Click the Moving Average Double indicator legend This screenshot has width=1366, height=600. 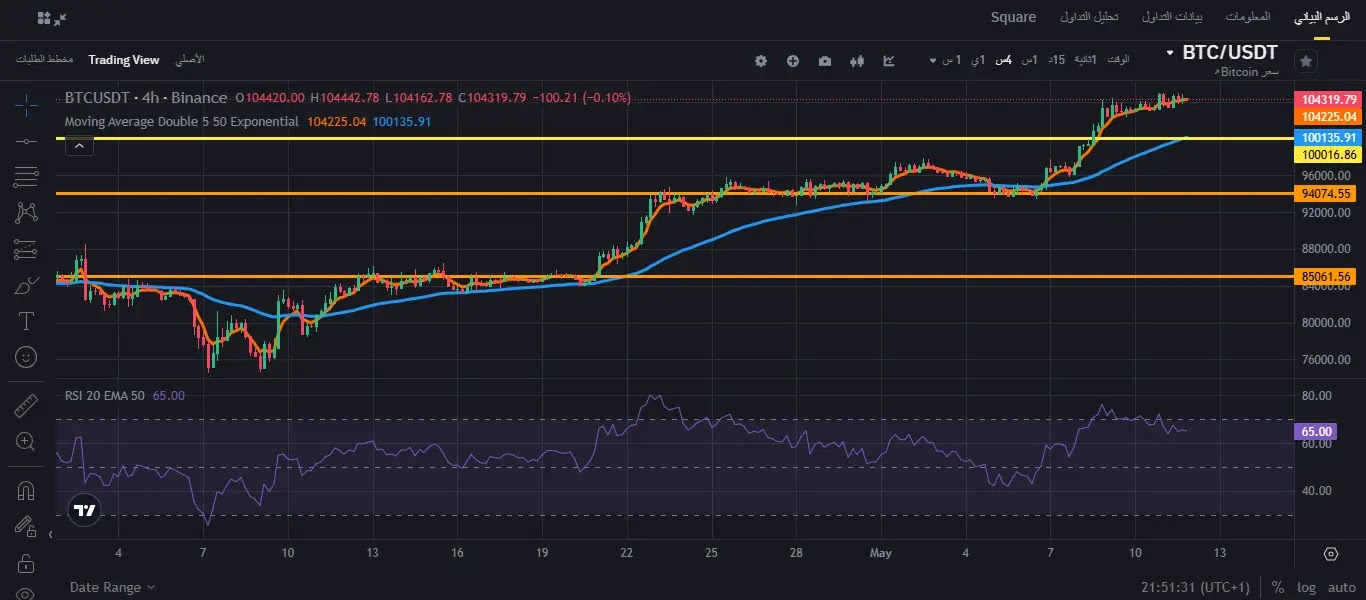coord(181,121)
